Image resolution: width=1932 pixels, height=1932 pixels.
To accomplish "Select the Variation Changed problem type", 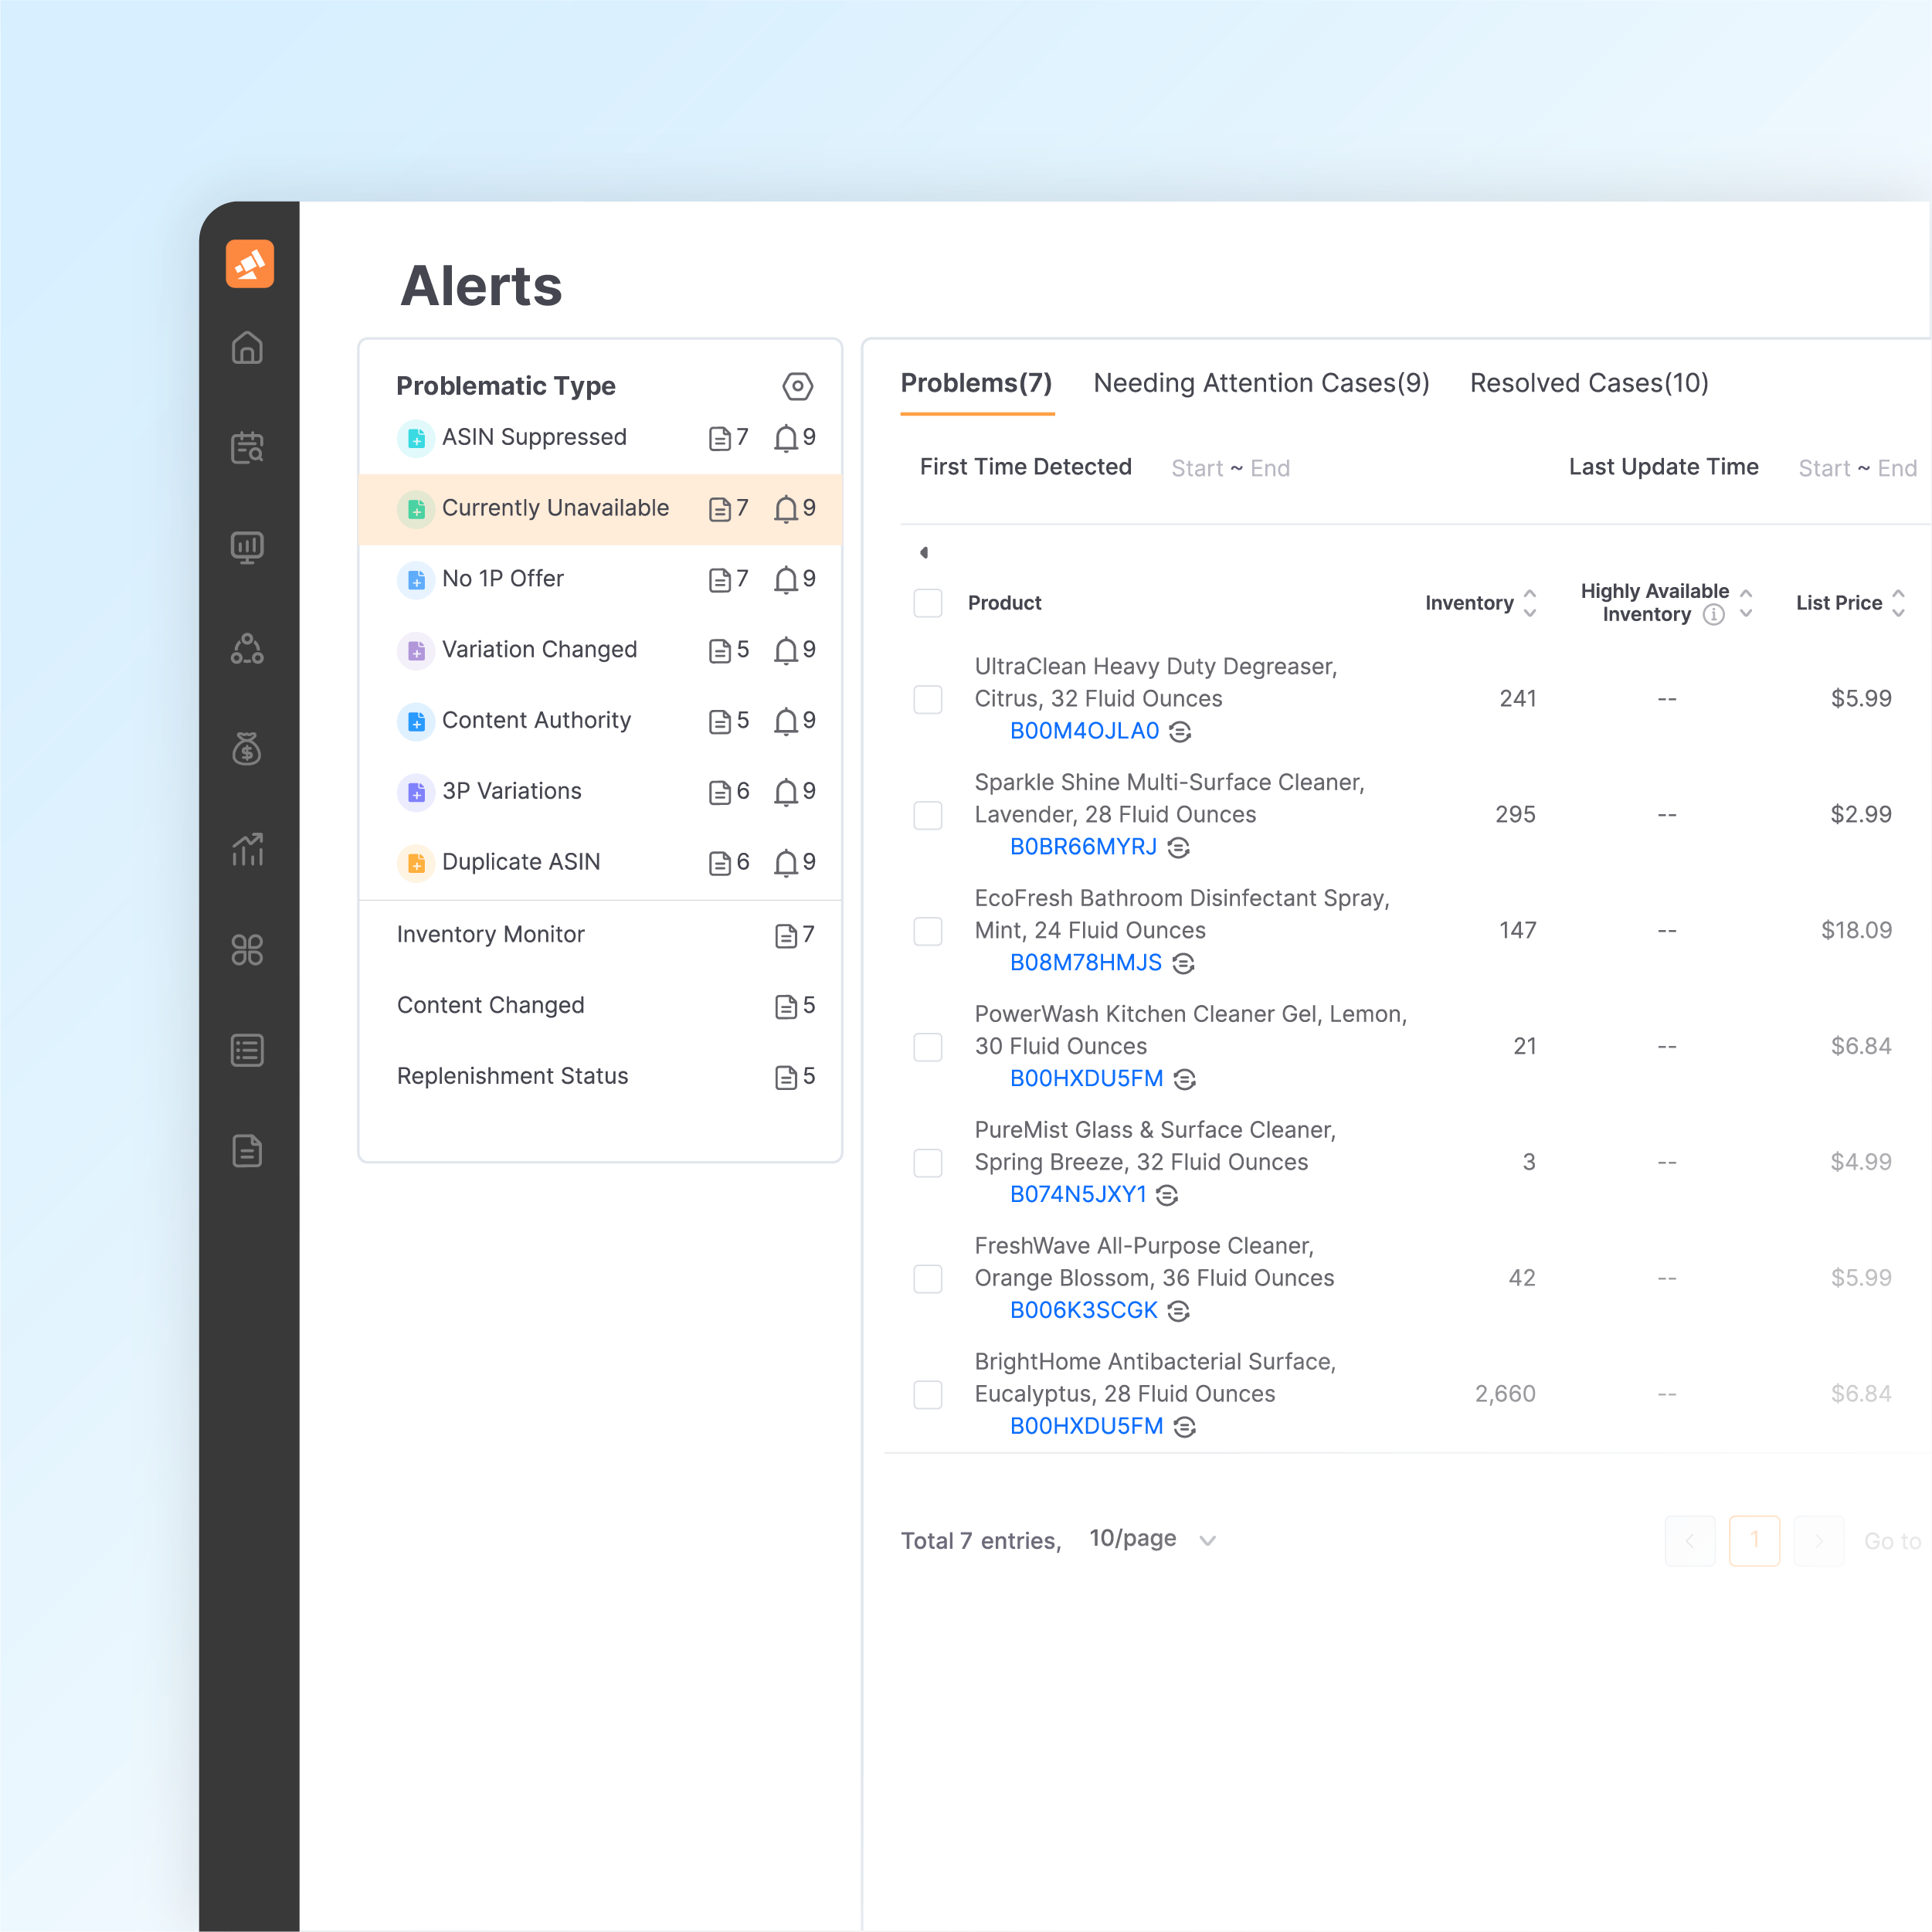I will pyautogui.click(x=539, y=650).
